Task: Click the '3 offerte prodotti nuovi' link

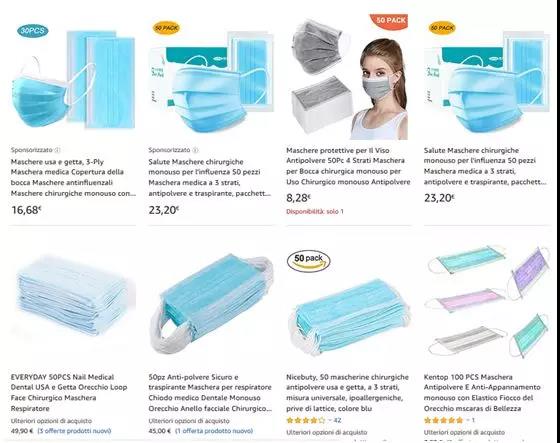Action: (74, 431)
